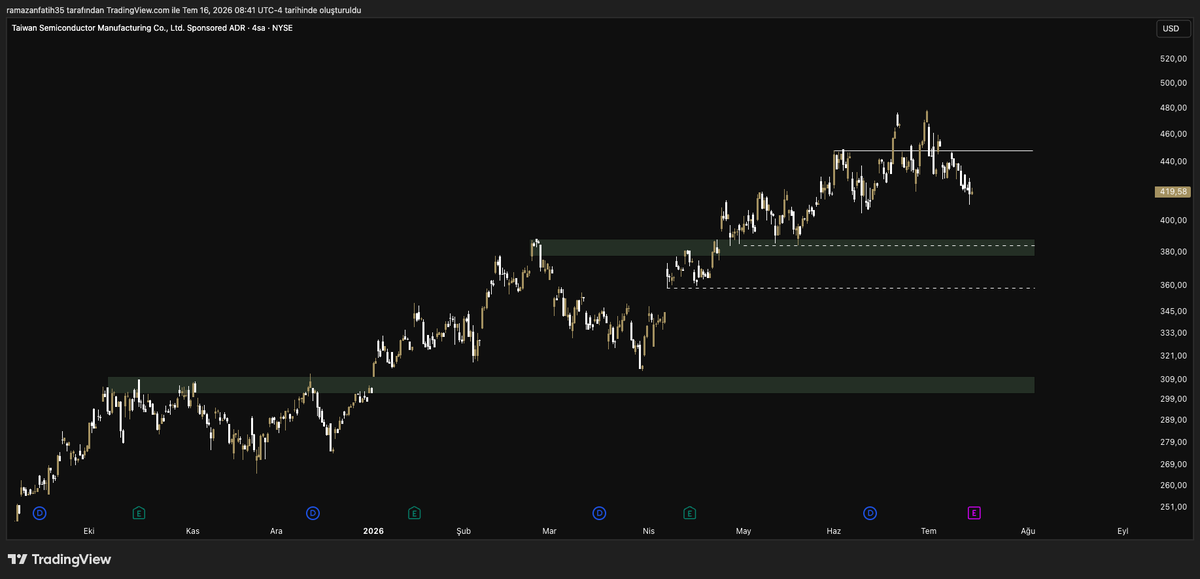
Task: Click the 380,00 price axis label
Action: pyautogui.click(x=1172, y=252)
